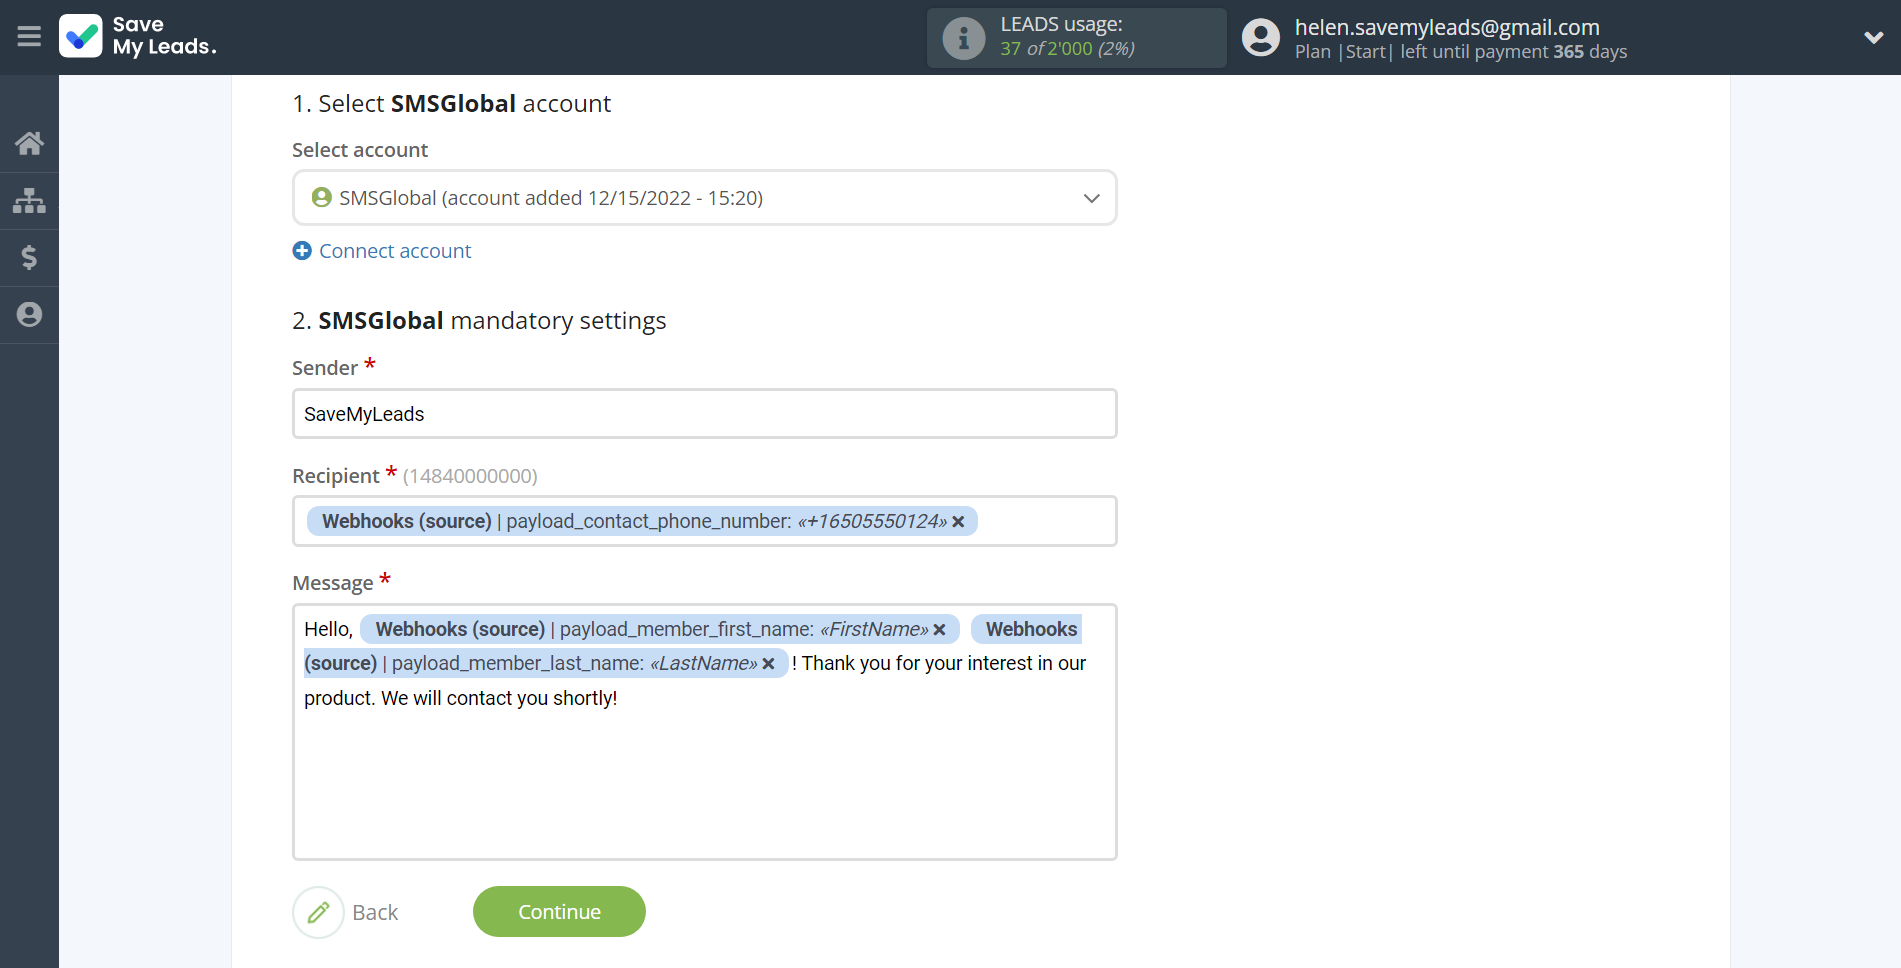Open the connections sitemap sidebar icon
The image size is (1901, 968).
29,200
